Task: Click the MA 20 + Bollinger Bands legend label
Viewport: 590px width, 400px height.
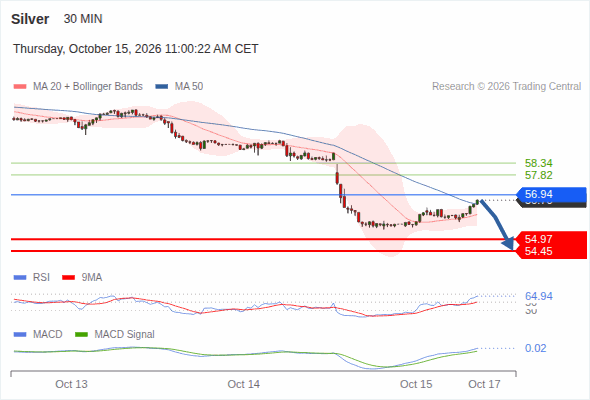Action: (88, 87)
